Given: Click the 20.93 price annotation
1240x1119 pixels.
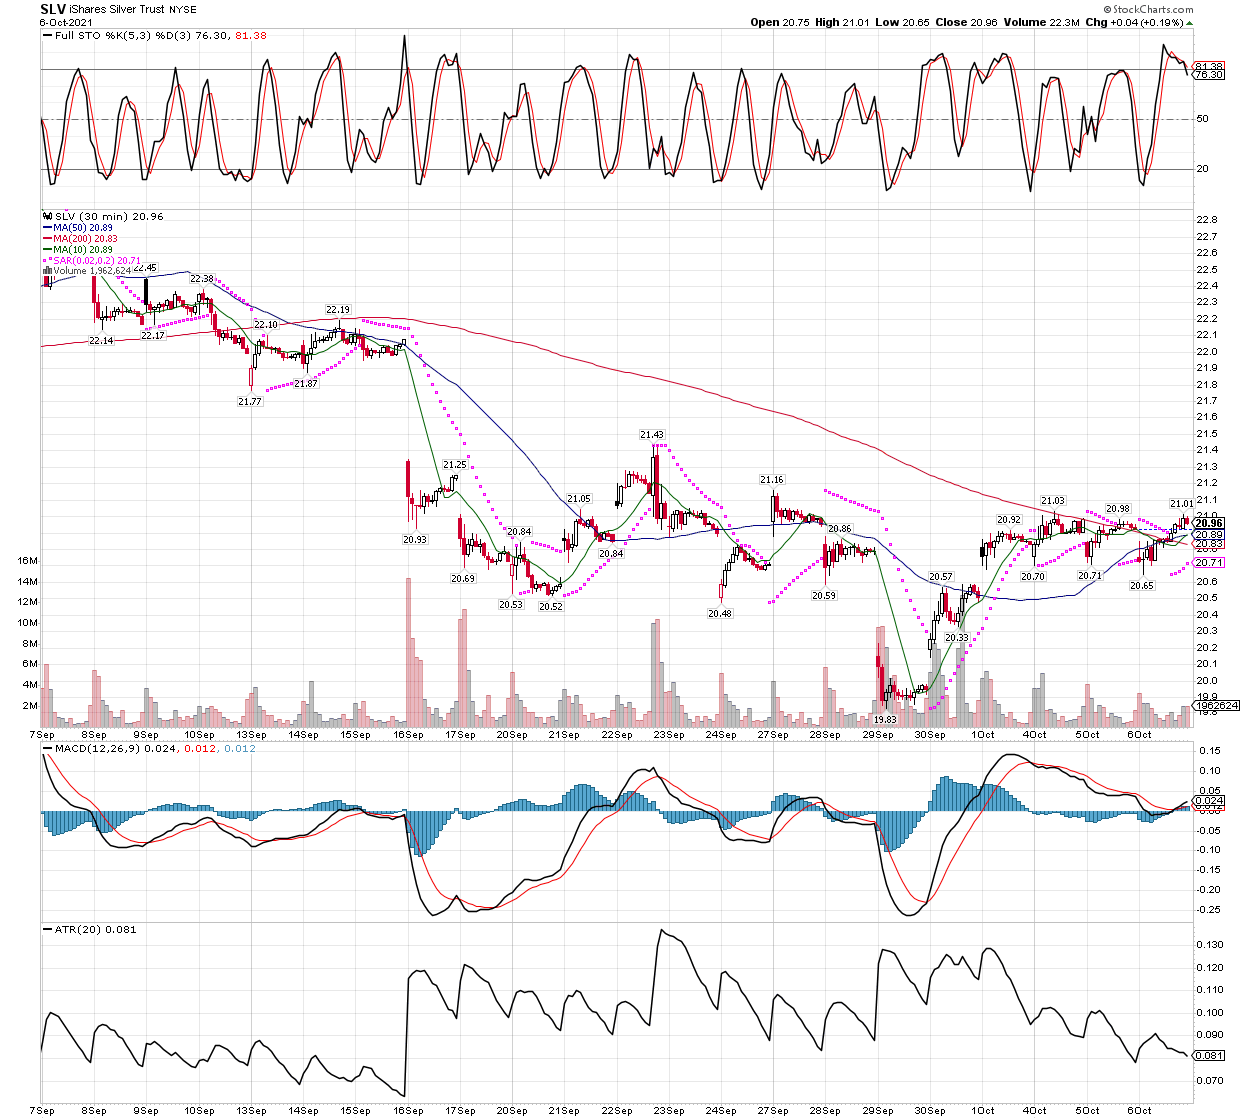Looking at the screenshot, I should [x=415, y=540].
